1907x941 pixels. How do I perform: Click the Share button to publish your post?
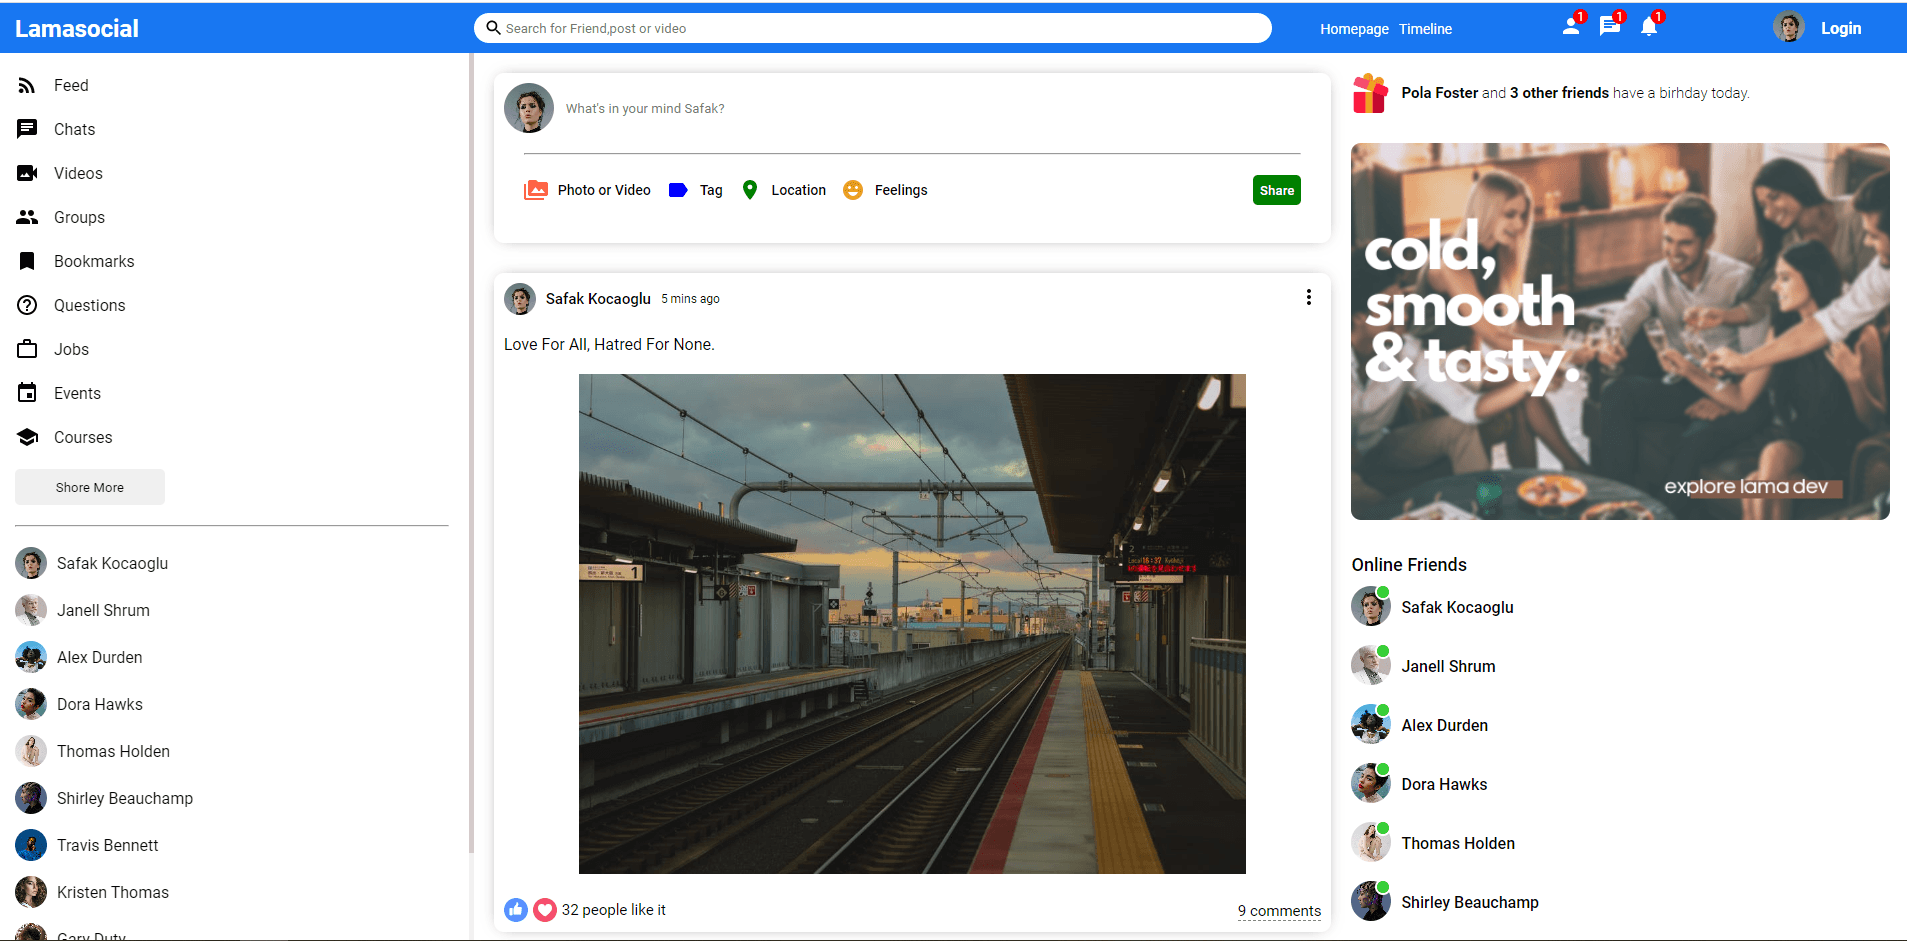pos(1276,189)
